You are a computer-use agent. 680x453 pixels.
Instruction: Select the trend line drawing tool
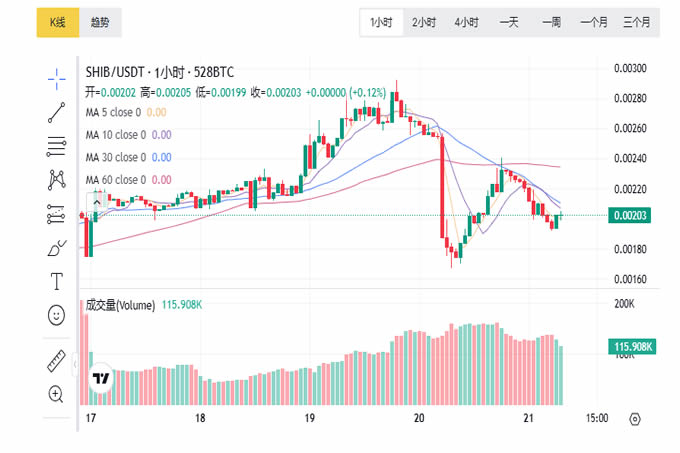tap(56, 113)
